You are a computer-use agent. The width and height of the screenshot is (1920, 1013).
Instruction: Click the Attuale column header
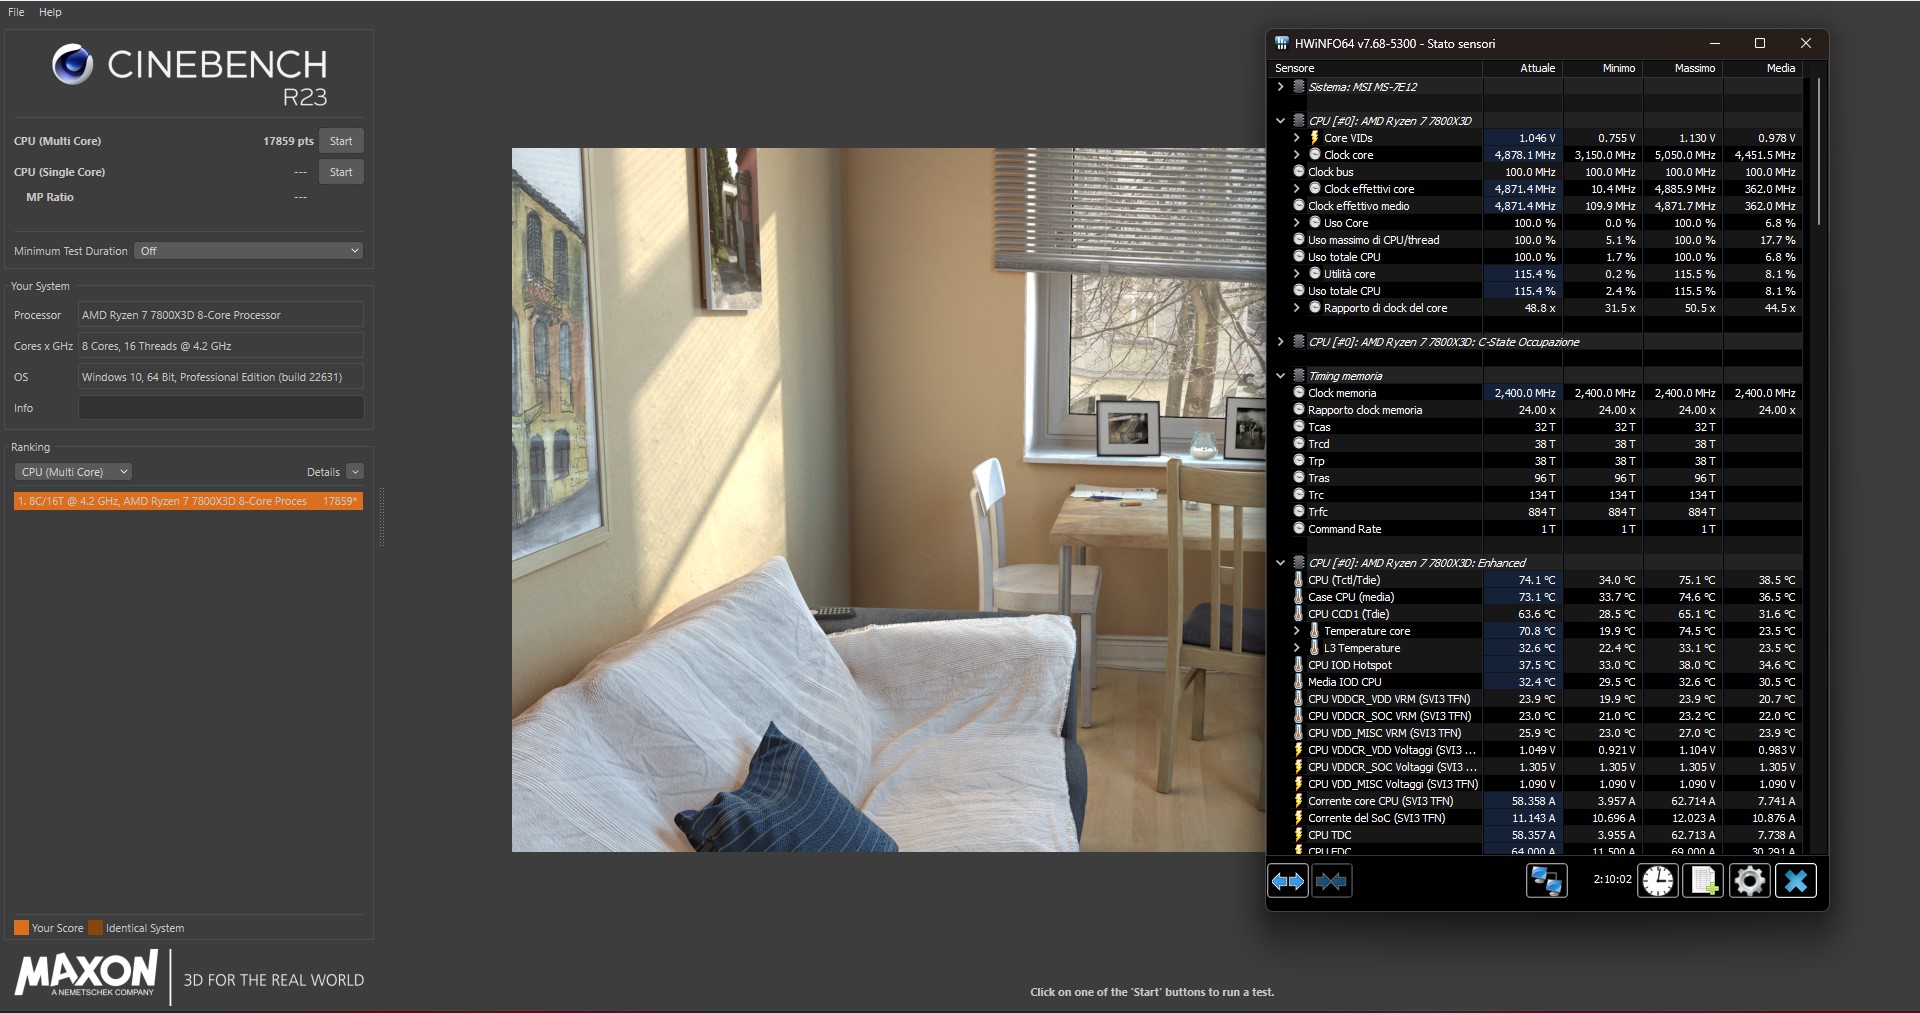coord(1522,68)
